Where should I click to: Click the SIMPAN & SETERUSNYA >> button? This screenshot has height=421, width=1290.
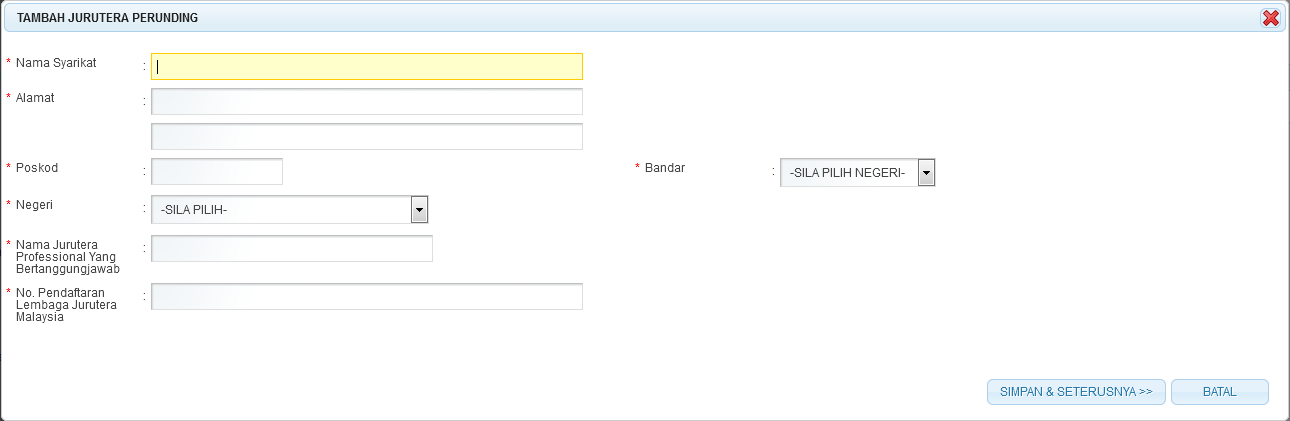1076,392
